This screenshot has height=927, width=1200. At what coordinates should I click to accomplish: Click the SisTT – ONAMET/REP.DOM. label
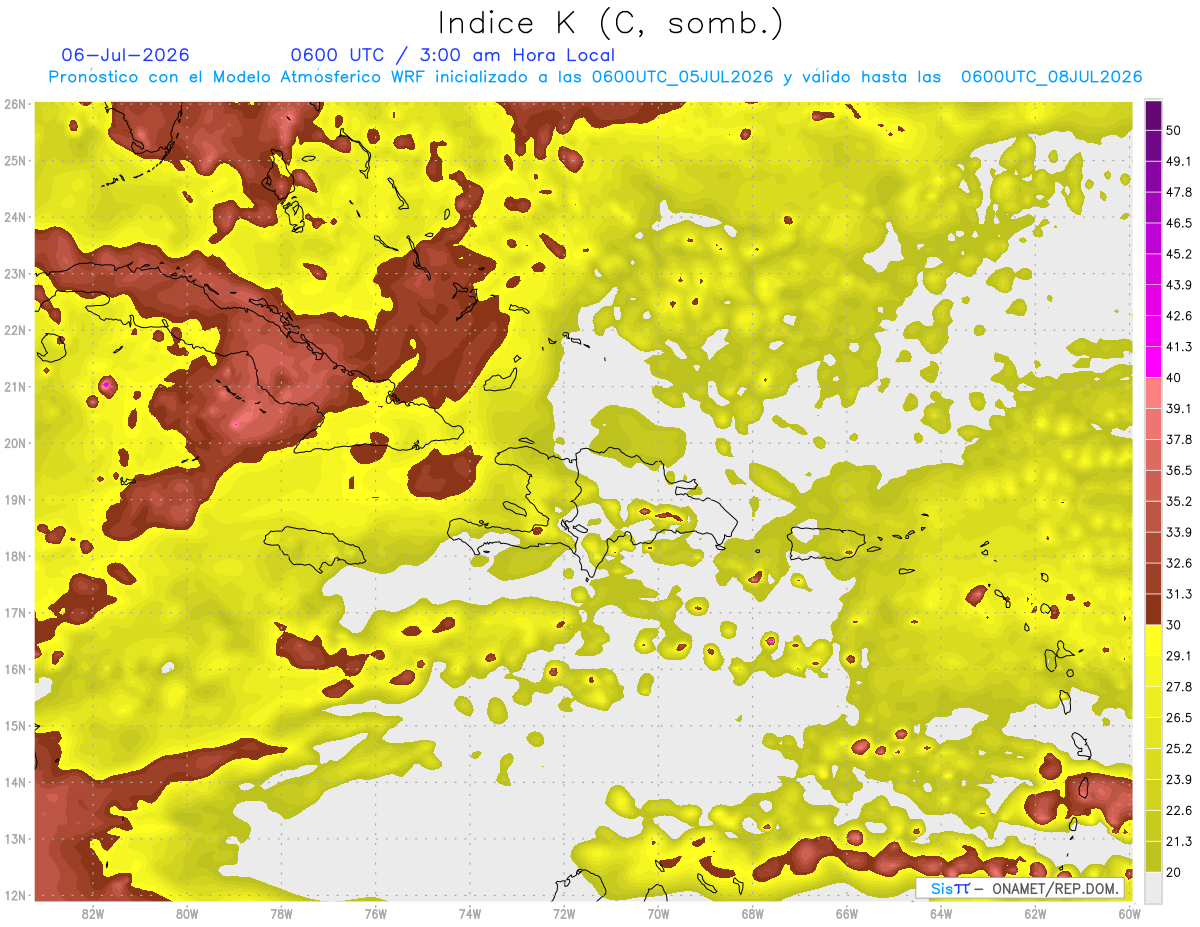click(1019, 888)
